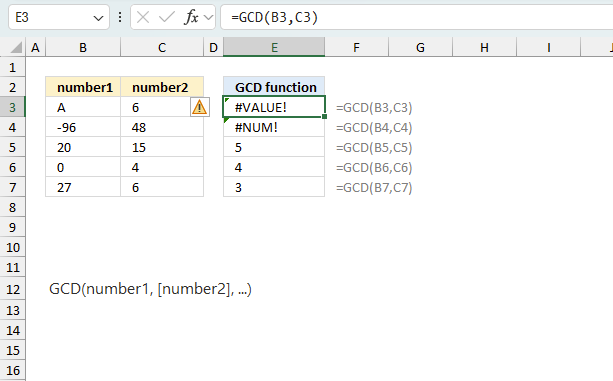
Task: Select row 10 header
Action: point(13,247)
